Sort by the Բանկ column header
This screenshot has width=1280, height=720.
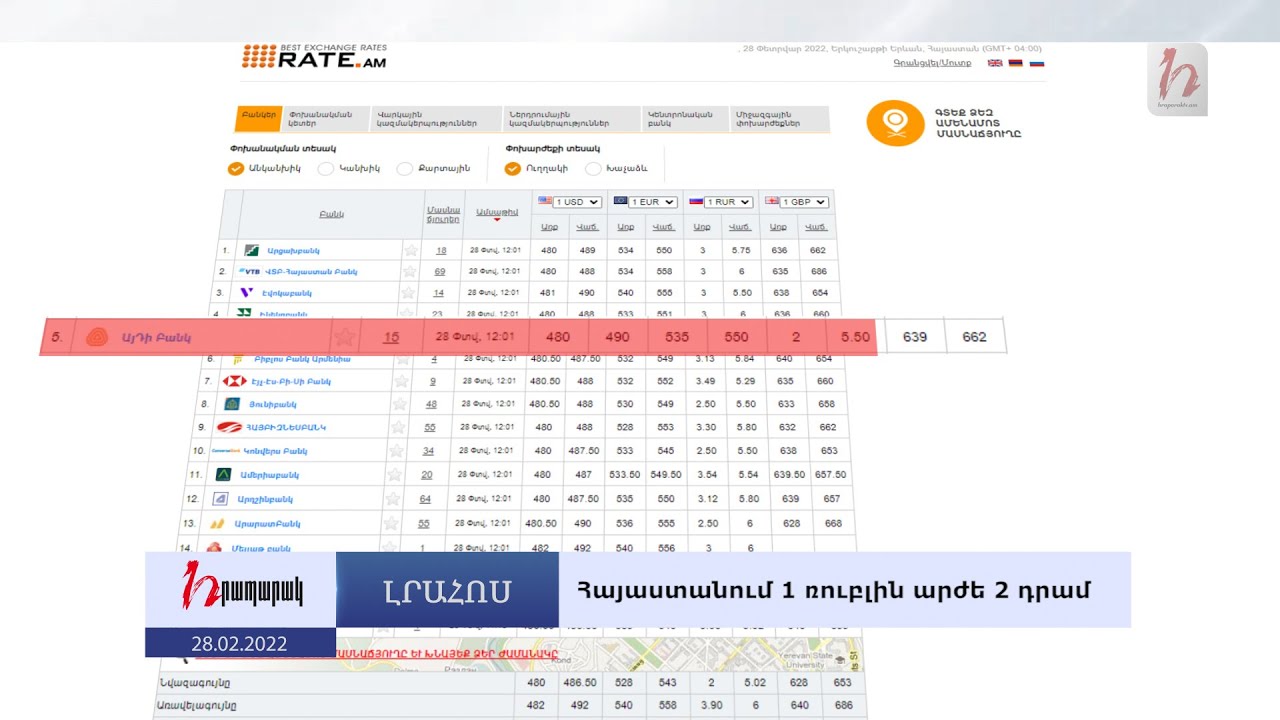pyautogui.click(x=332, y=214)
